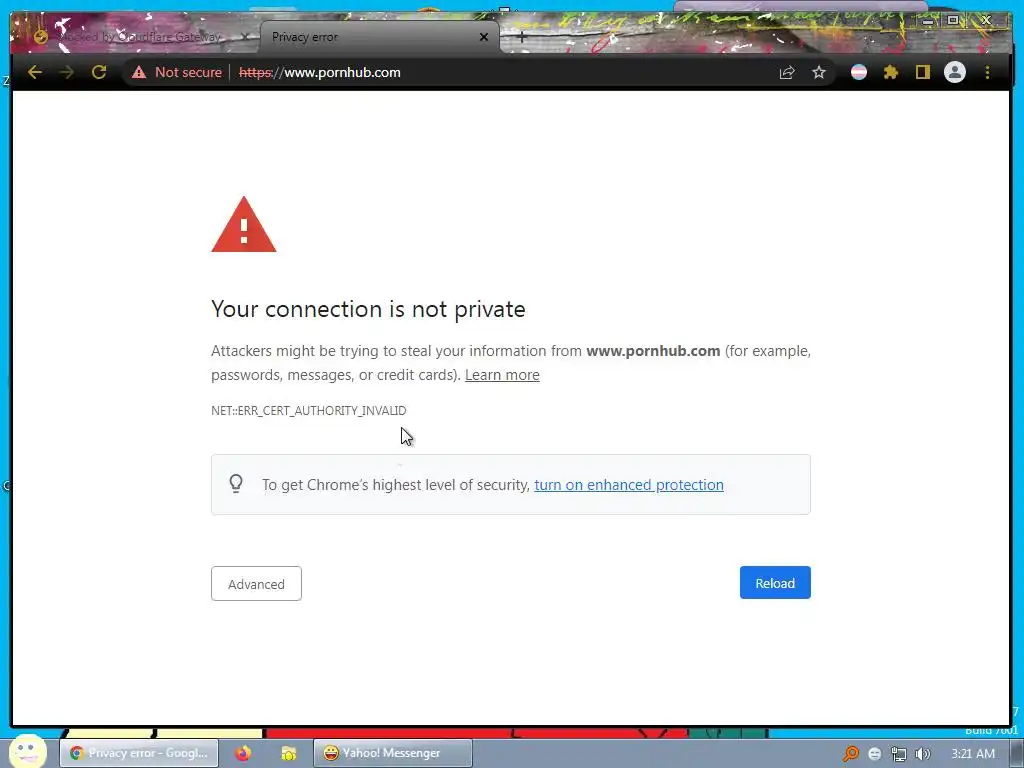Open the profile avatar menu
Screen dimensions: 1024x768
[955, 72]
